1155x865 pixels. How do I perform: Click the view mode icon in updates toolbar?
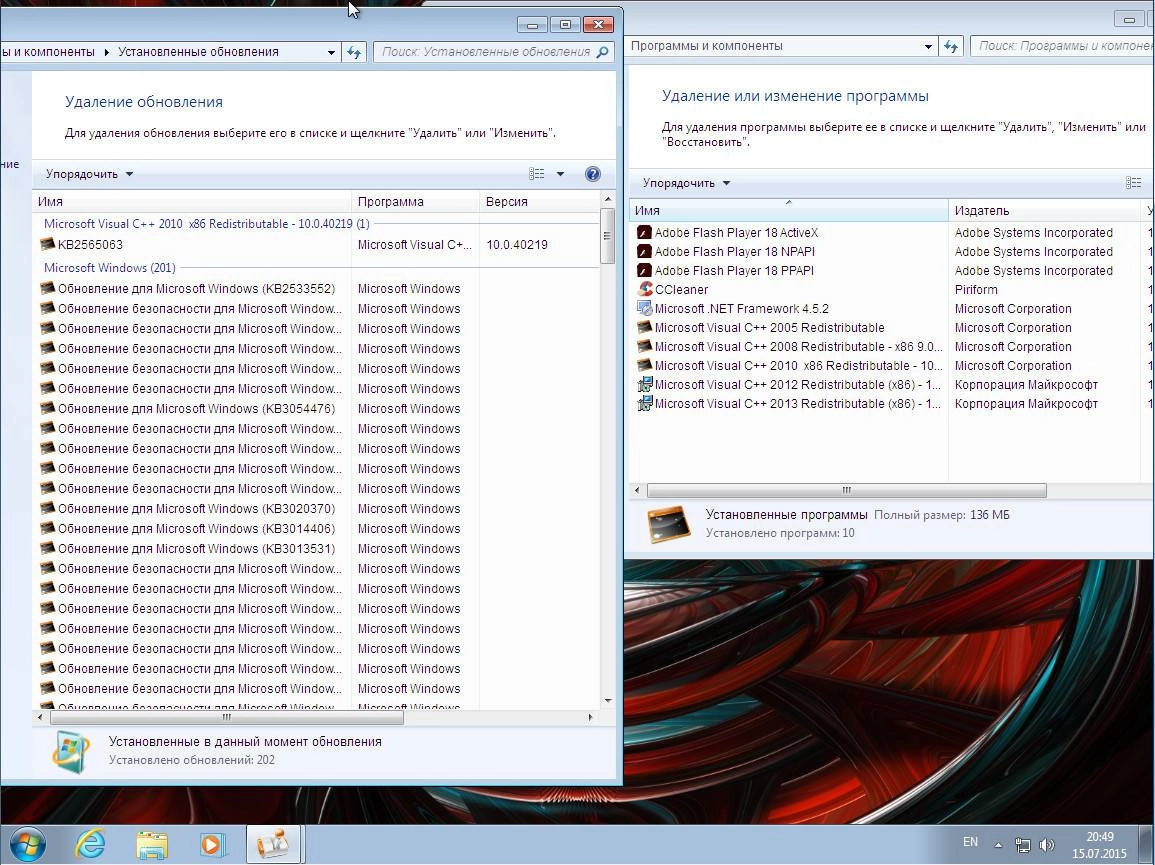coord(536,174)
